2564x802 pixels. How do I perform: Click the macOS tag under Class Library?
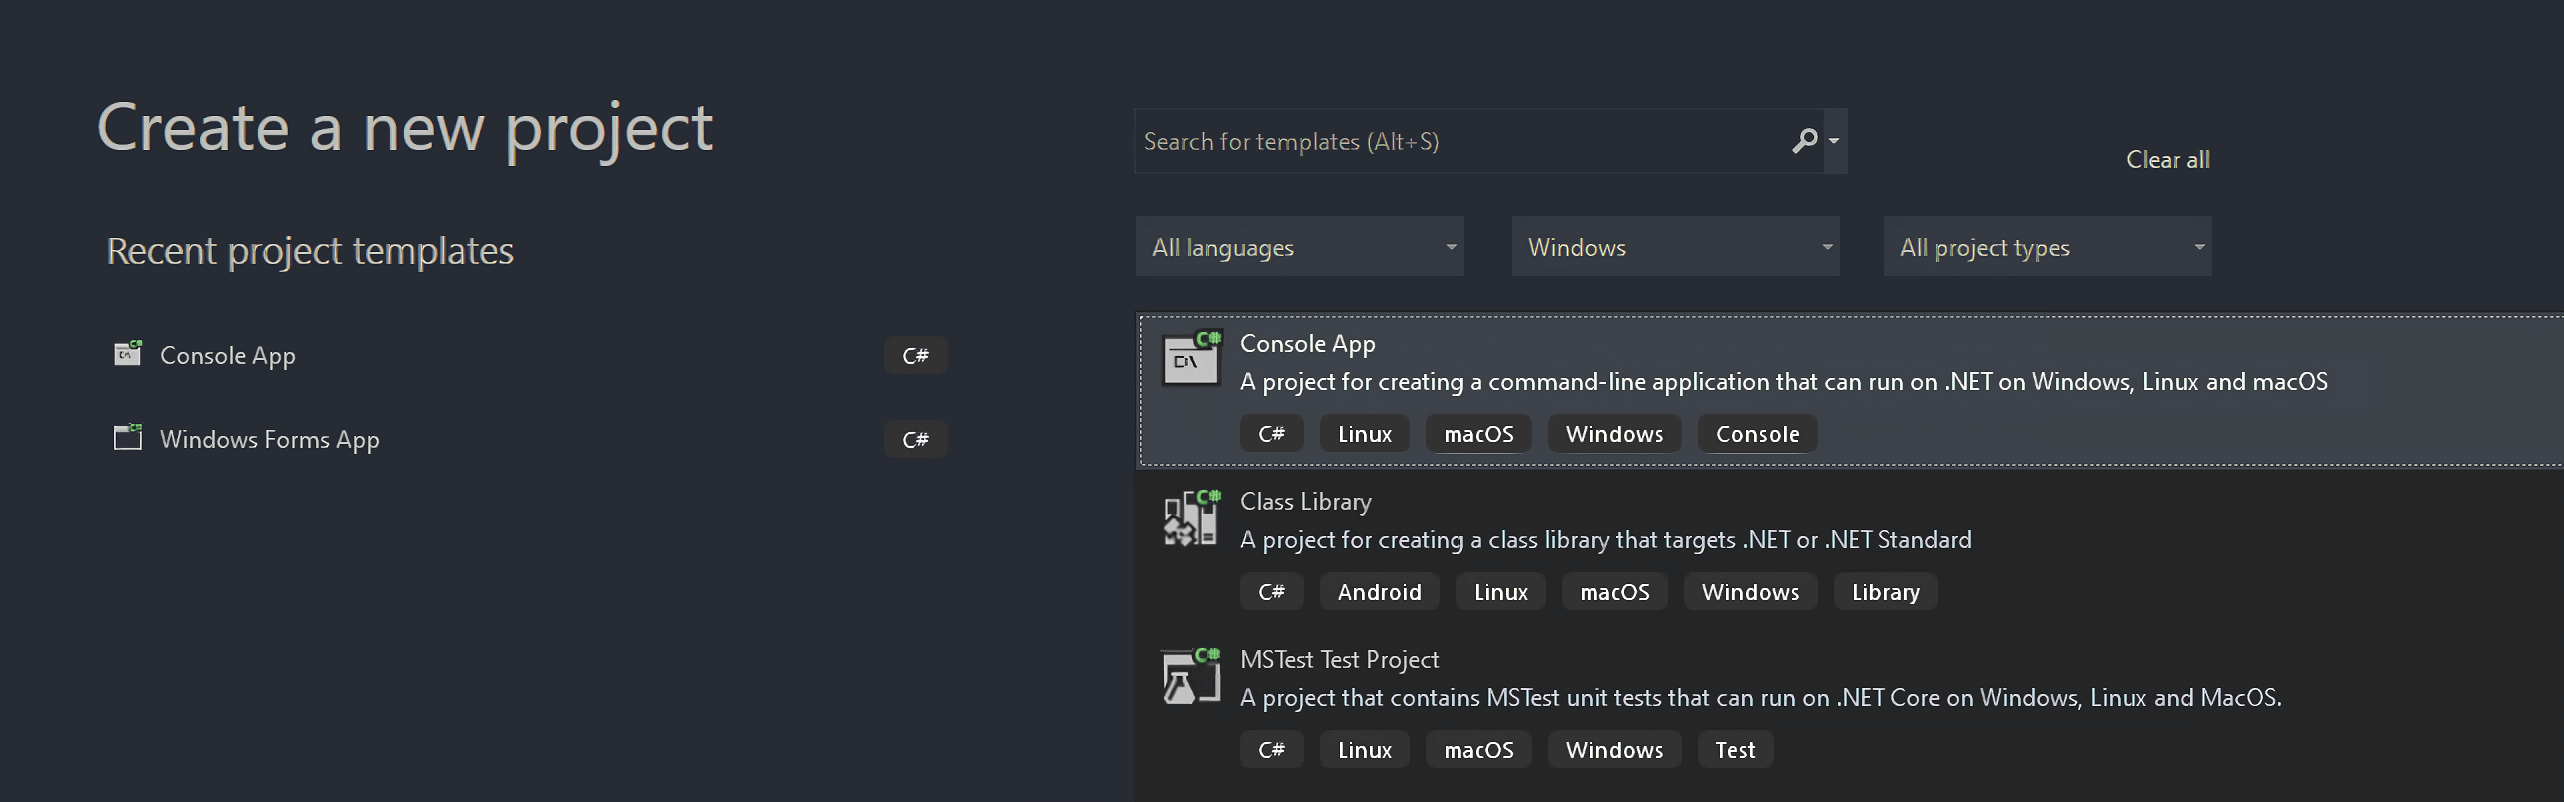pos(1614,591)
